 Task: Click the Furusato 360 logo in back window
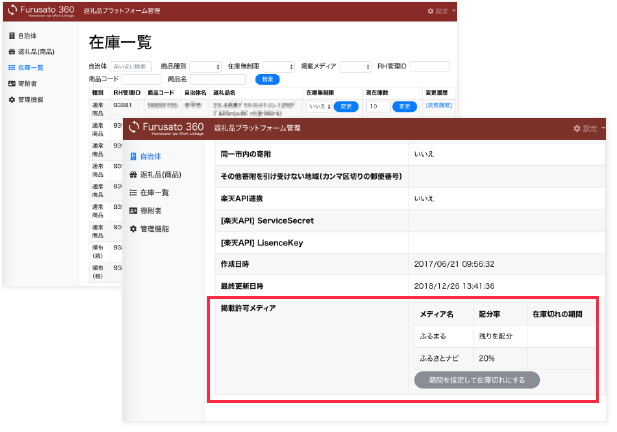pyautogui.click(x=41, y=10)
